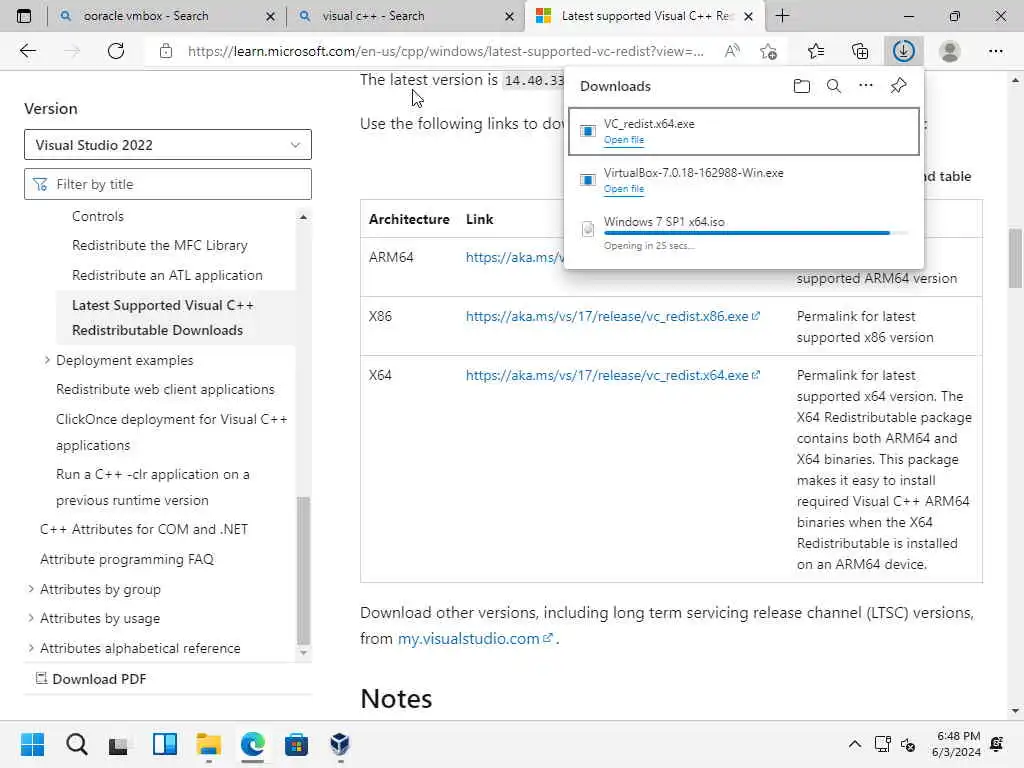
Task: Refresh the current page
Action: (x=116, y=51)
